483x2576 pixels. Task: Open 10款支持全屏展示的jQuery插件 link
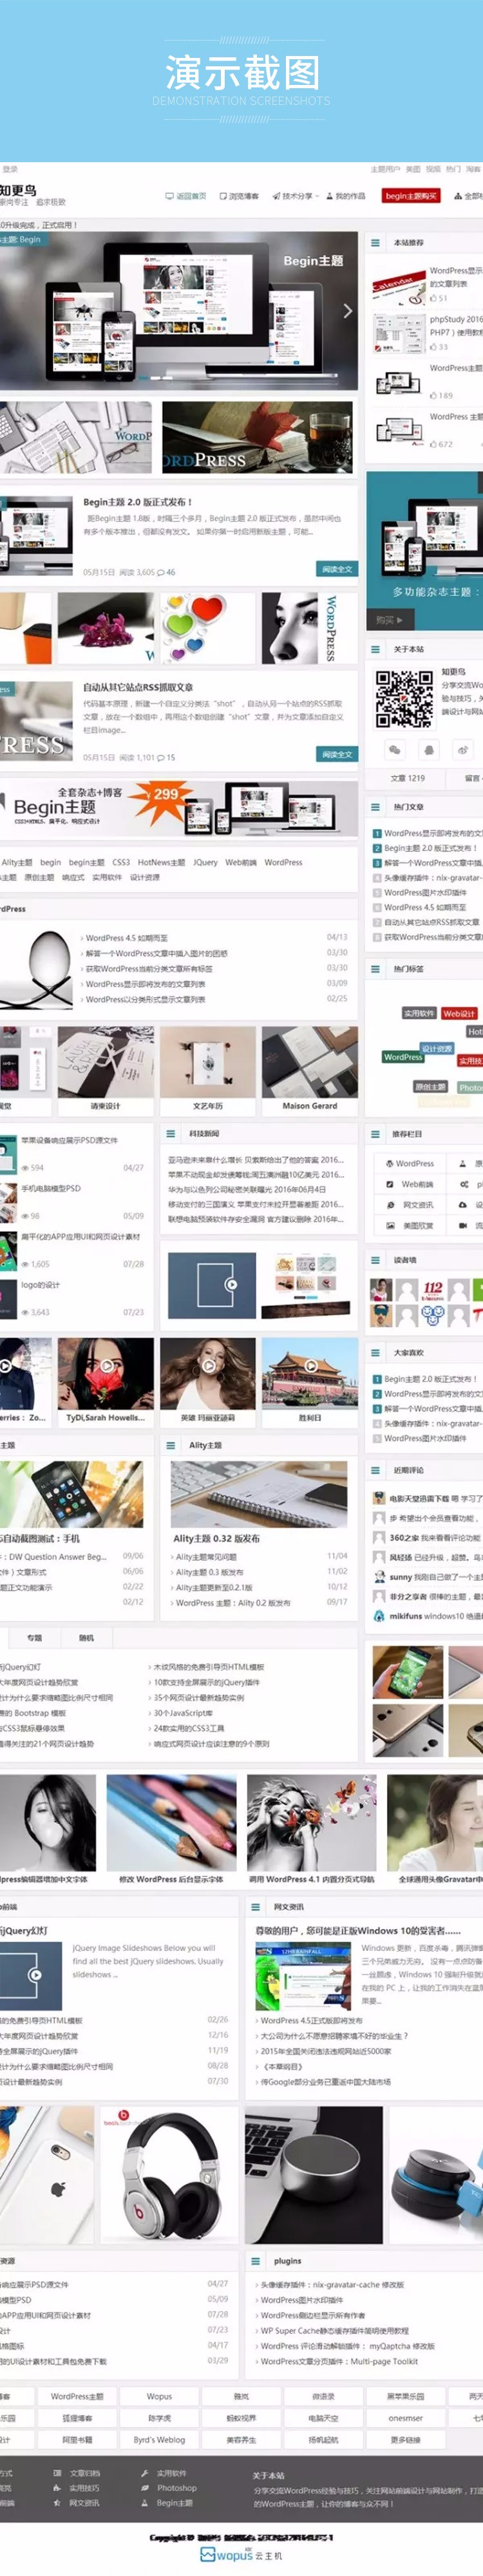[207, 1682]
